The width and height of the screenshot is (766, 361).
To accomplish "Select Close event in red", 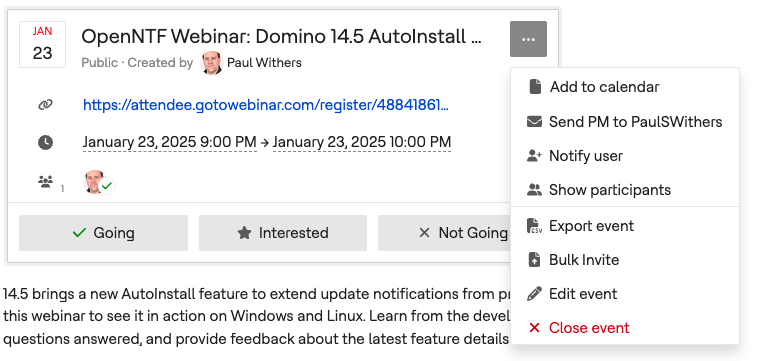I will [x=625, y=328].
